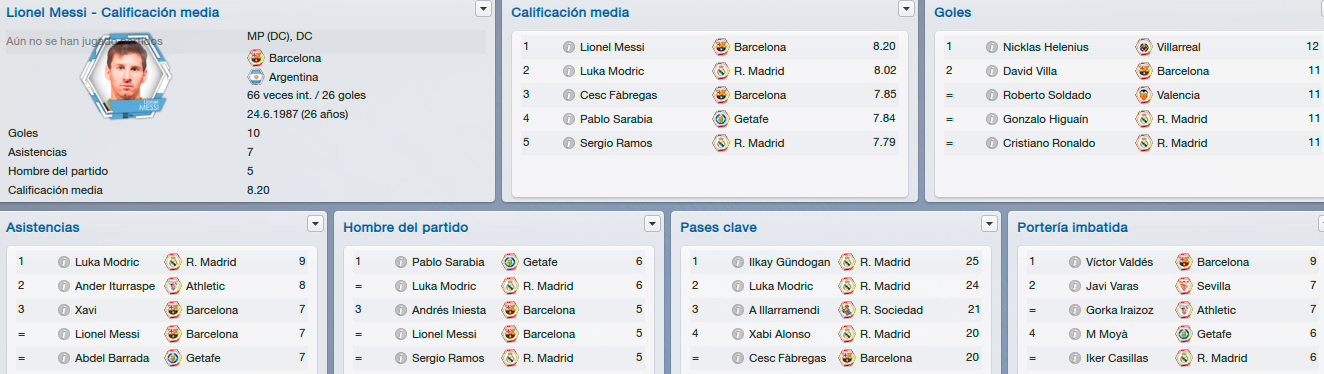Expand Pases clave panel dropdown arrow
This screenshot has width=1324, height=374.
pyautogui.click(x=990, y=223)
